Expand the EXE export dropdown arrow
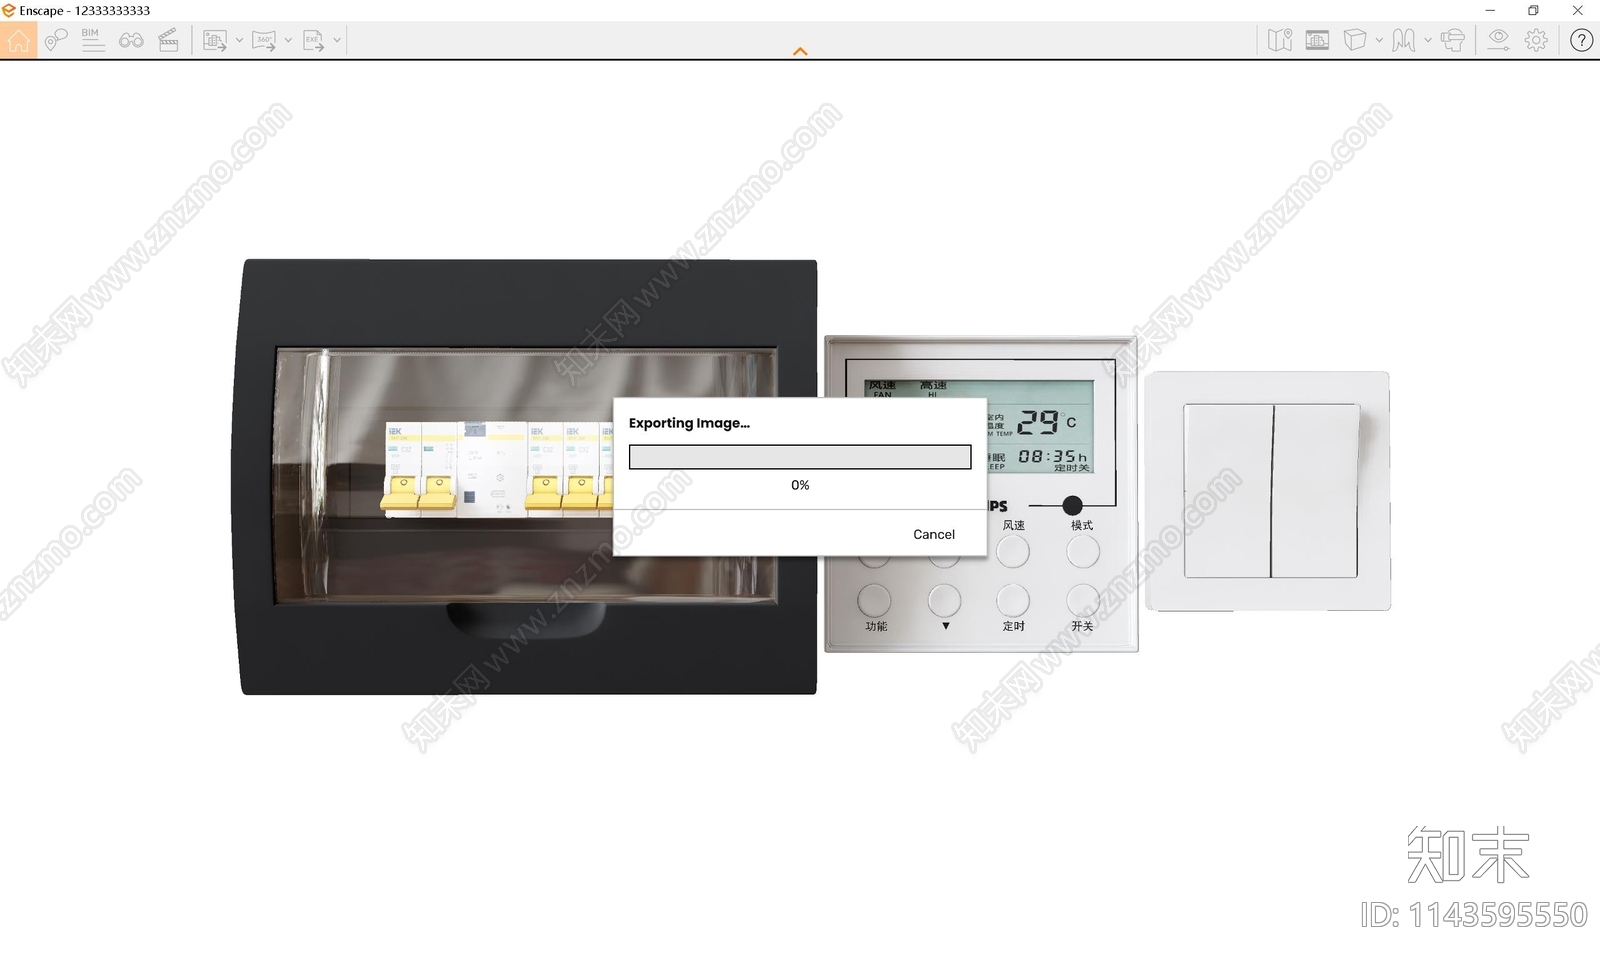 coord(337,40)
